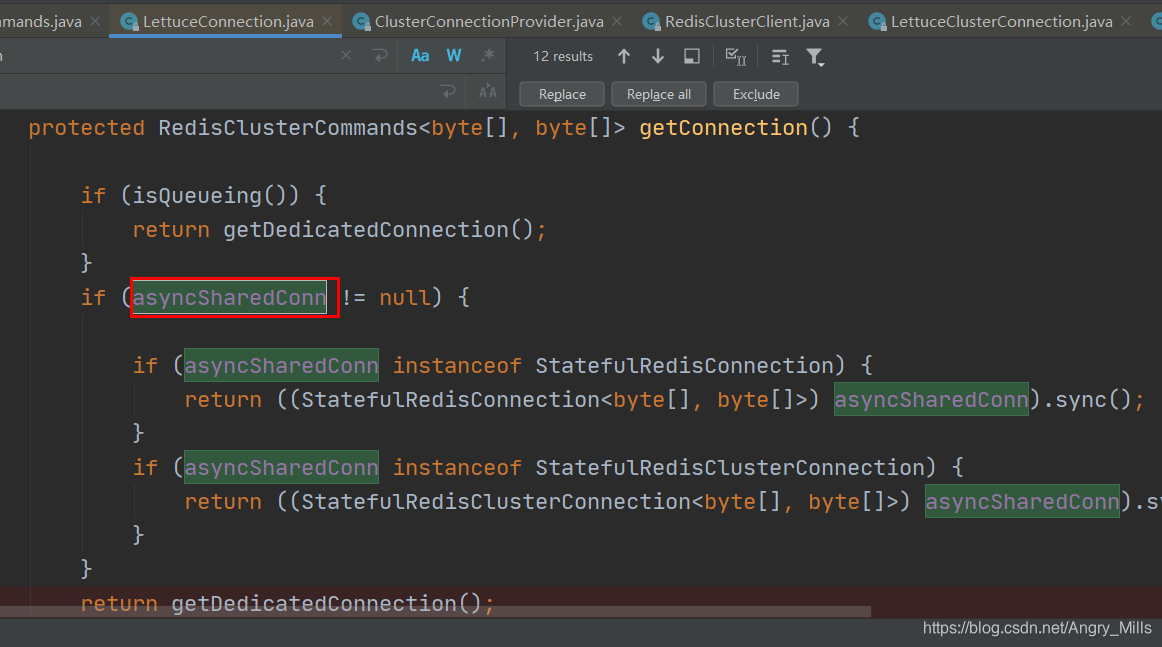Screen dimensions: 1162x647
Task: Click getConnection method name
Action: [723, 127]
